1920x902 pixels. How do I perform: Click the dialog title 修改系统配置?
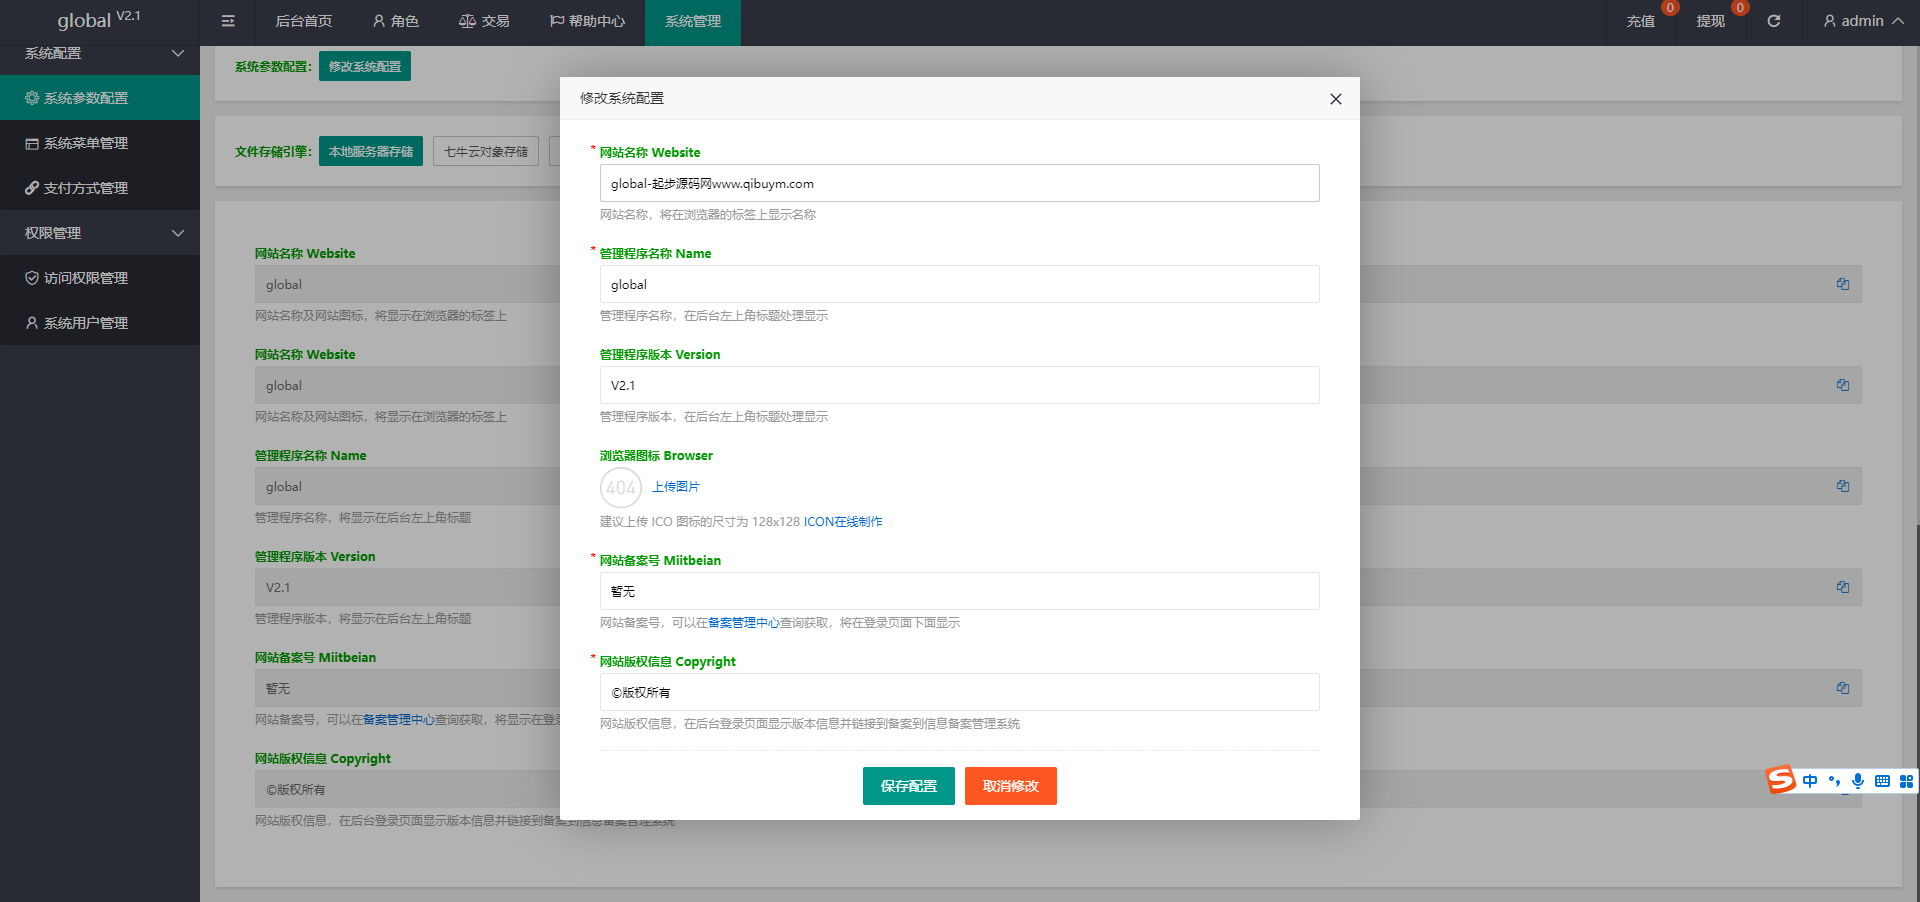coord(622,98)
